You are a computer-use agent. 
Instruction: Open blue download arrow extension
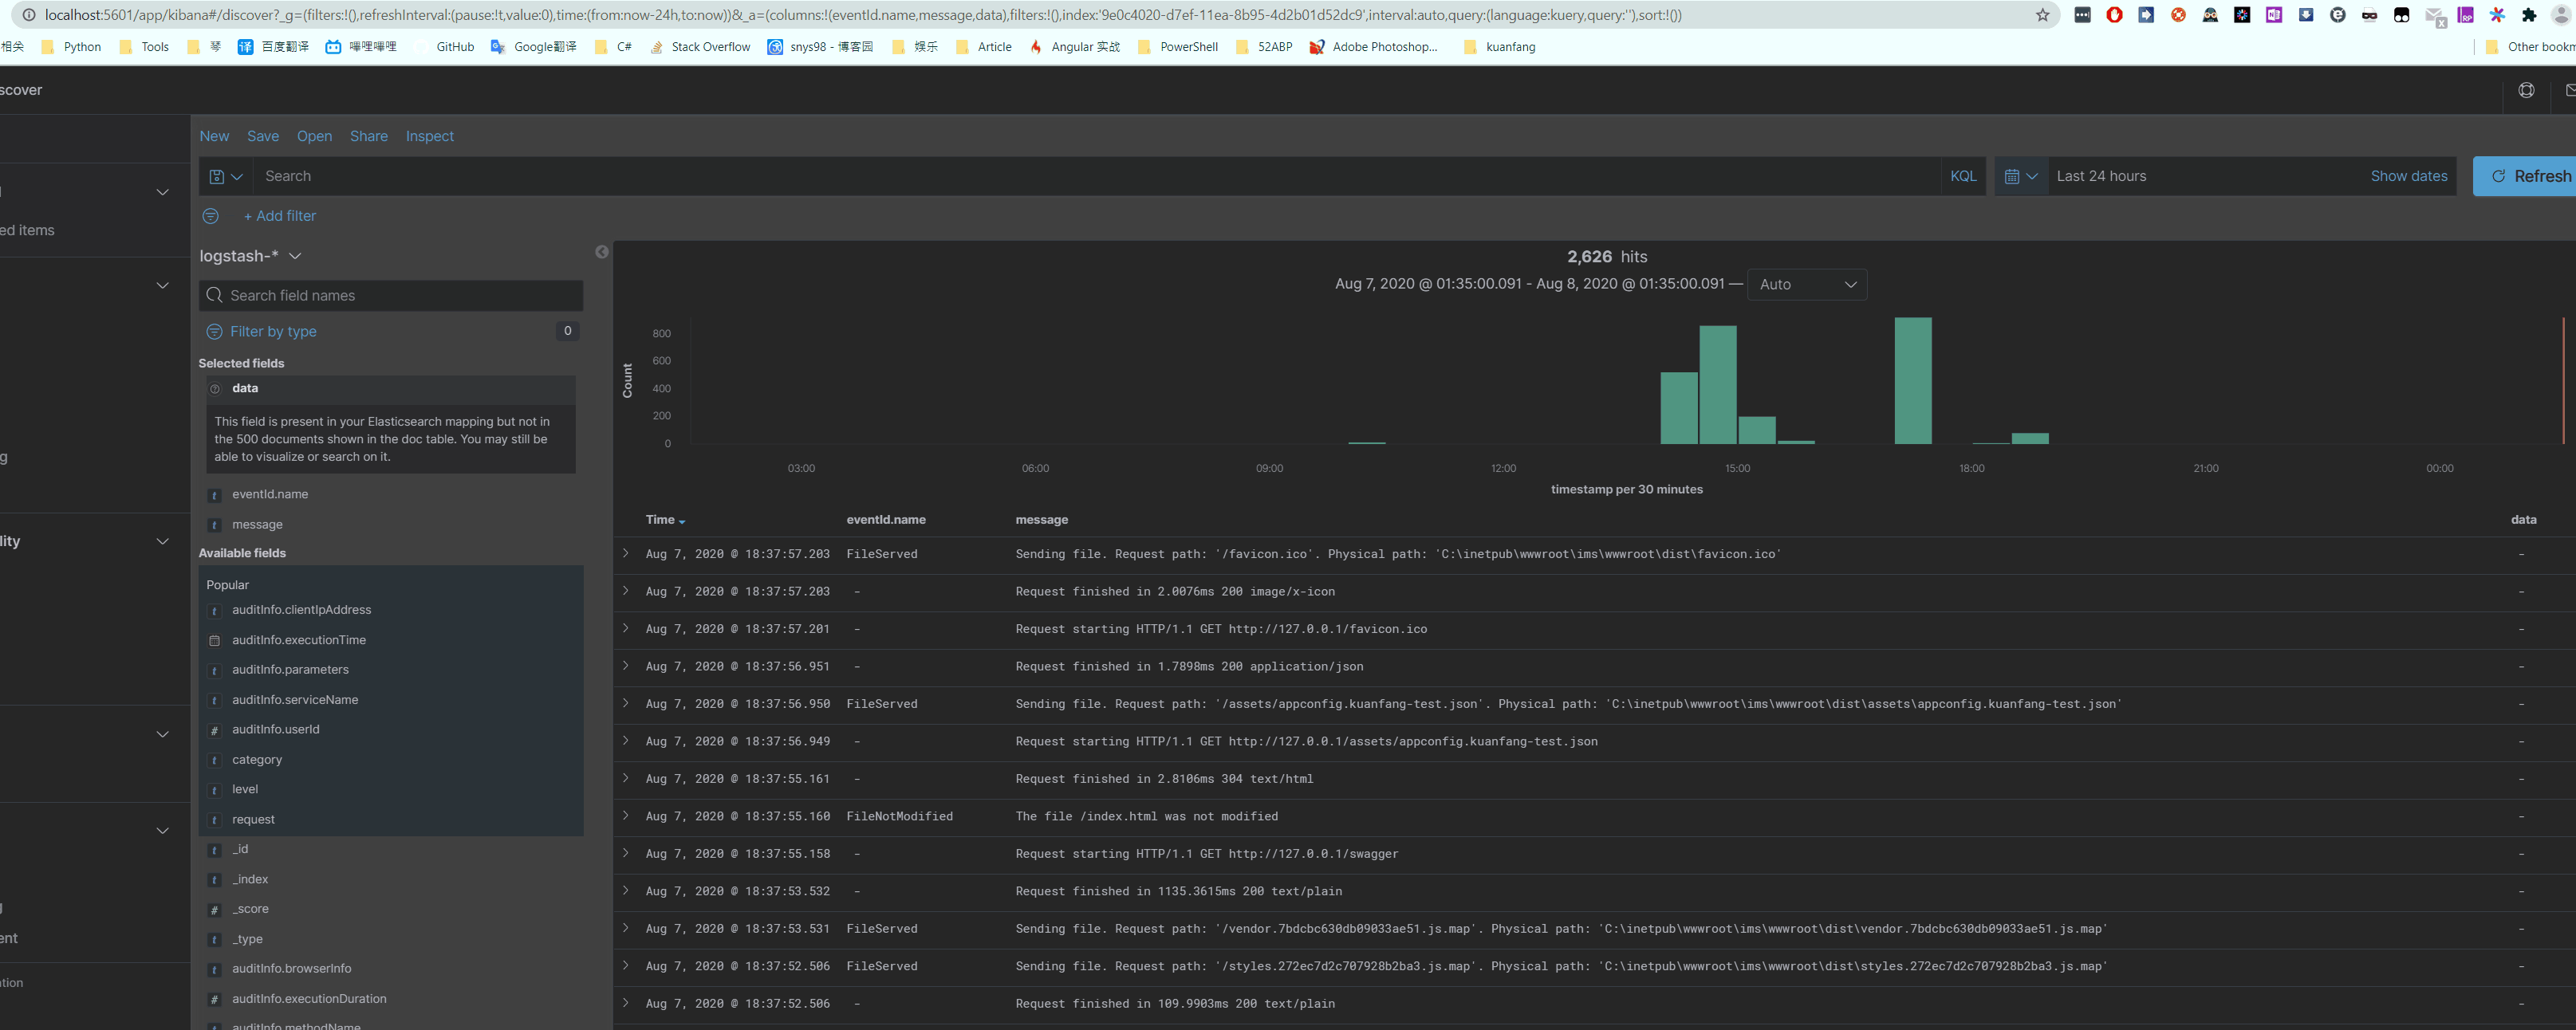click(2306, 15)
